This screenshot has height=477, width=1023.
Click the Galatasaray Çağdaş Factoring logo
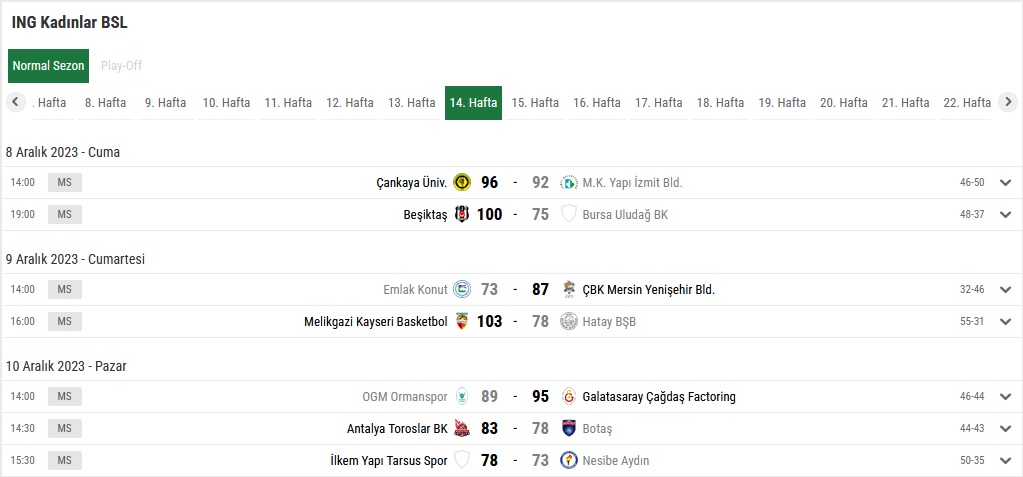(569, 397)
